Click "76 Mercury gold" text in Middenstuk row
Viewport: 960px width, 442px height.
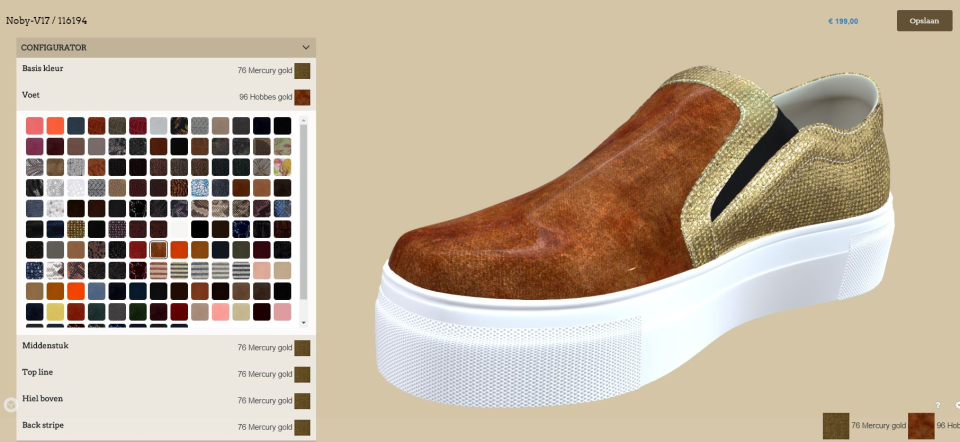click(x=265, y=348)
